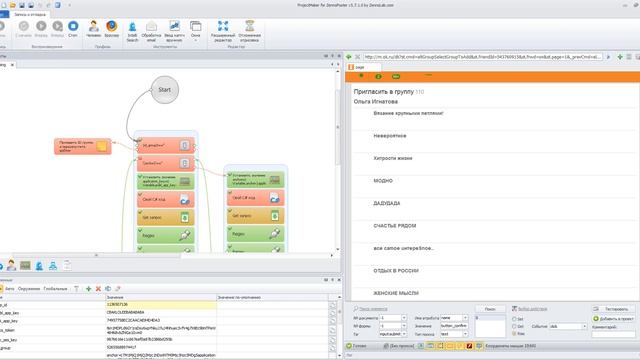
Task: Click the save floppy icon in title bar
Action: coord(22,5)
